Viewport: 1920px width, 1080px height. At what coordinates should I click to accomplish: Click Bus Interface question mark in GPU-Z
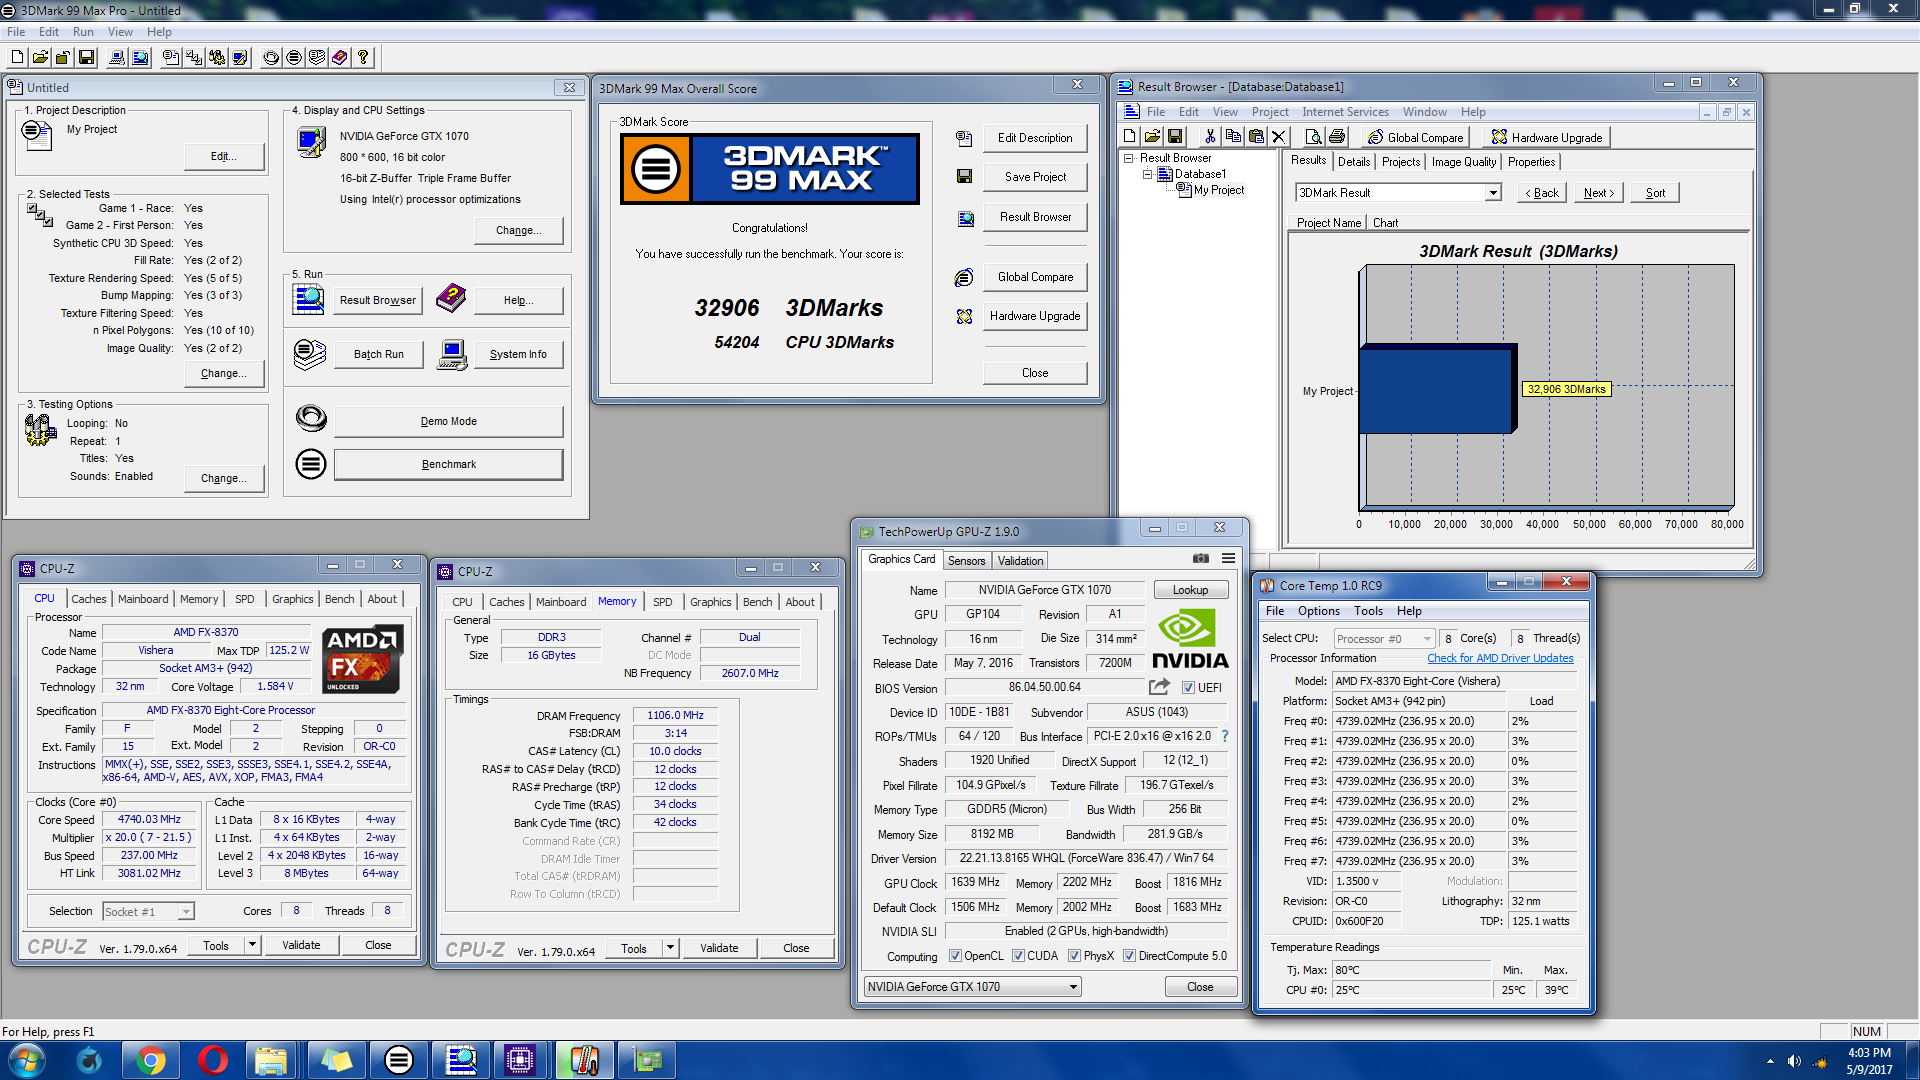coord(1224,736)
